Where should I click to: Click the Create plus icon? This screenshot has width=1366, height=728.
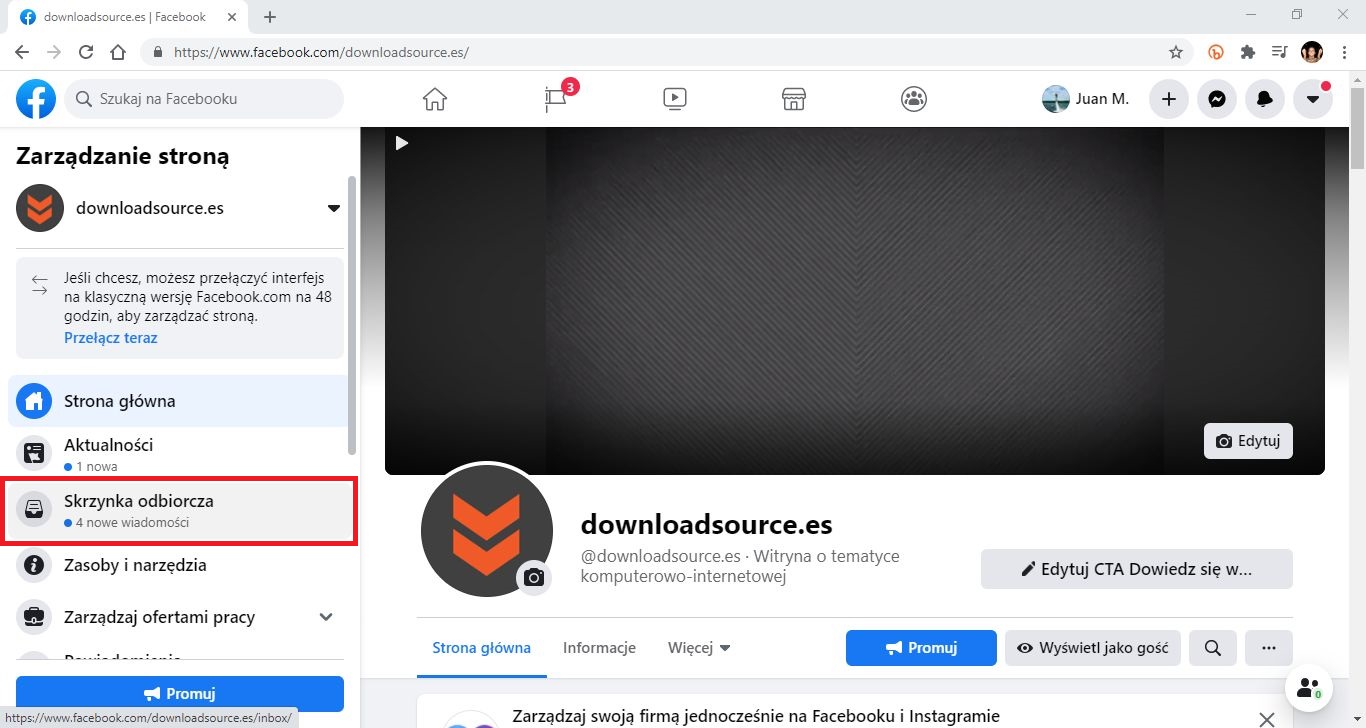point(1168,99)
